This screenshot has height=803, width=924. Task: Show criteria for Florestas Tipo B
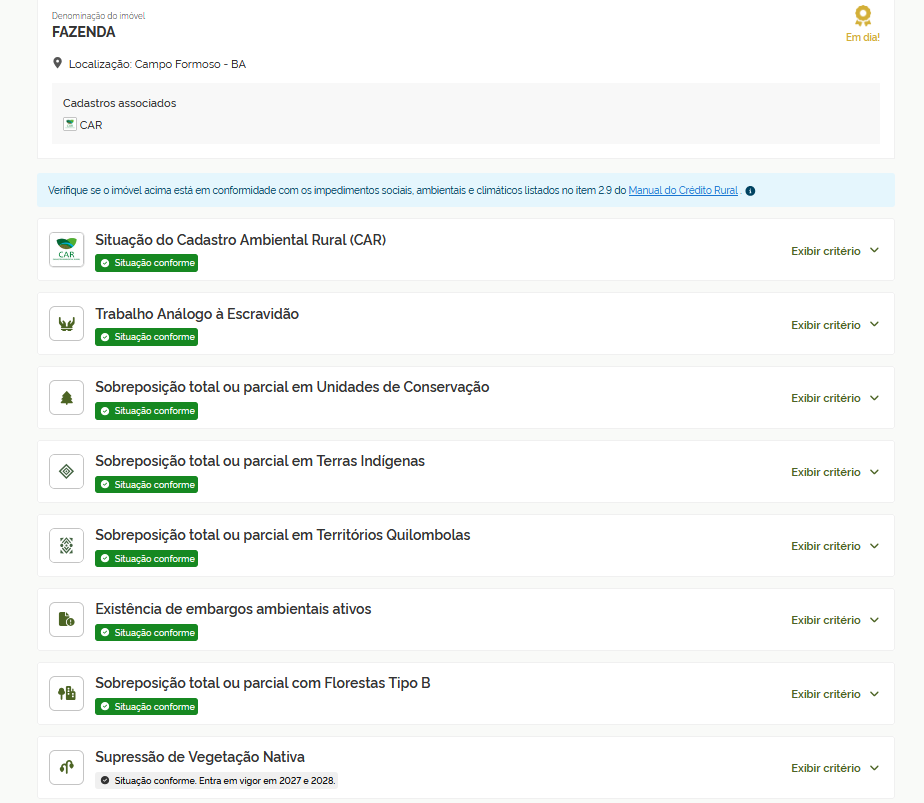[x=835, y=694]
